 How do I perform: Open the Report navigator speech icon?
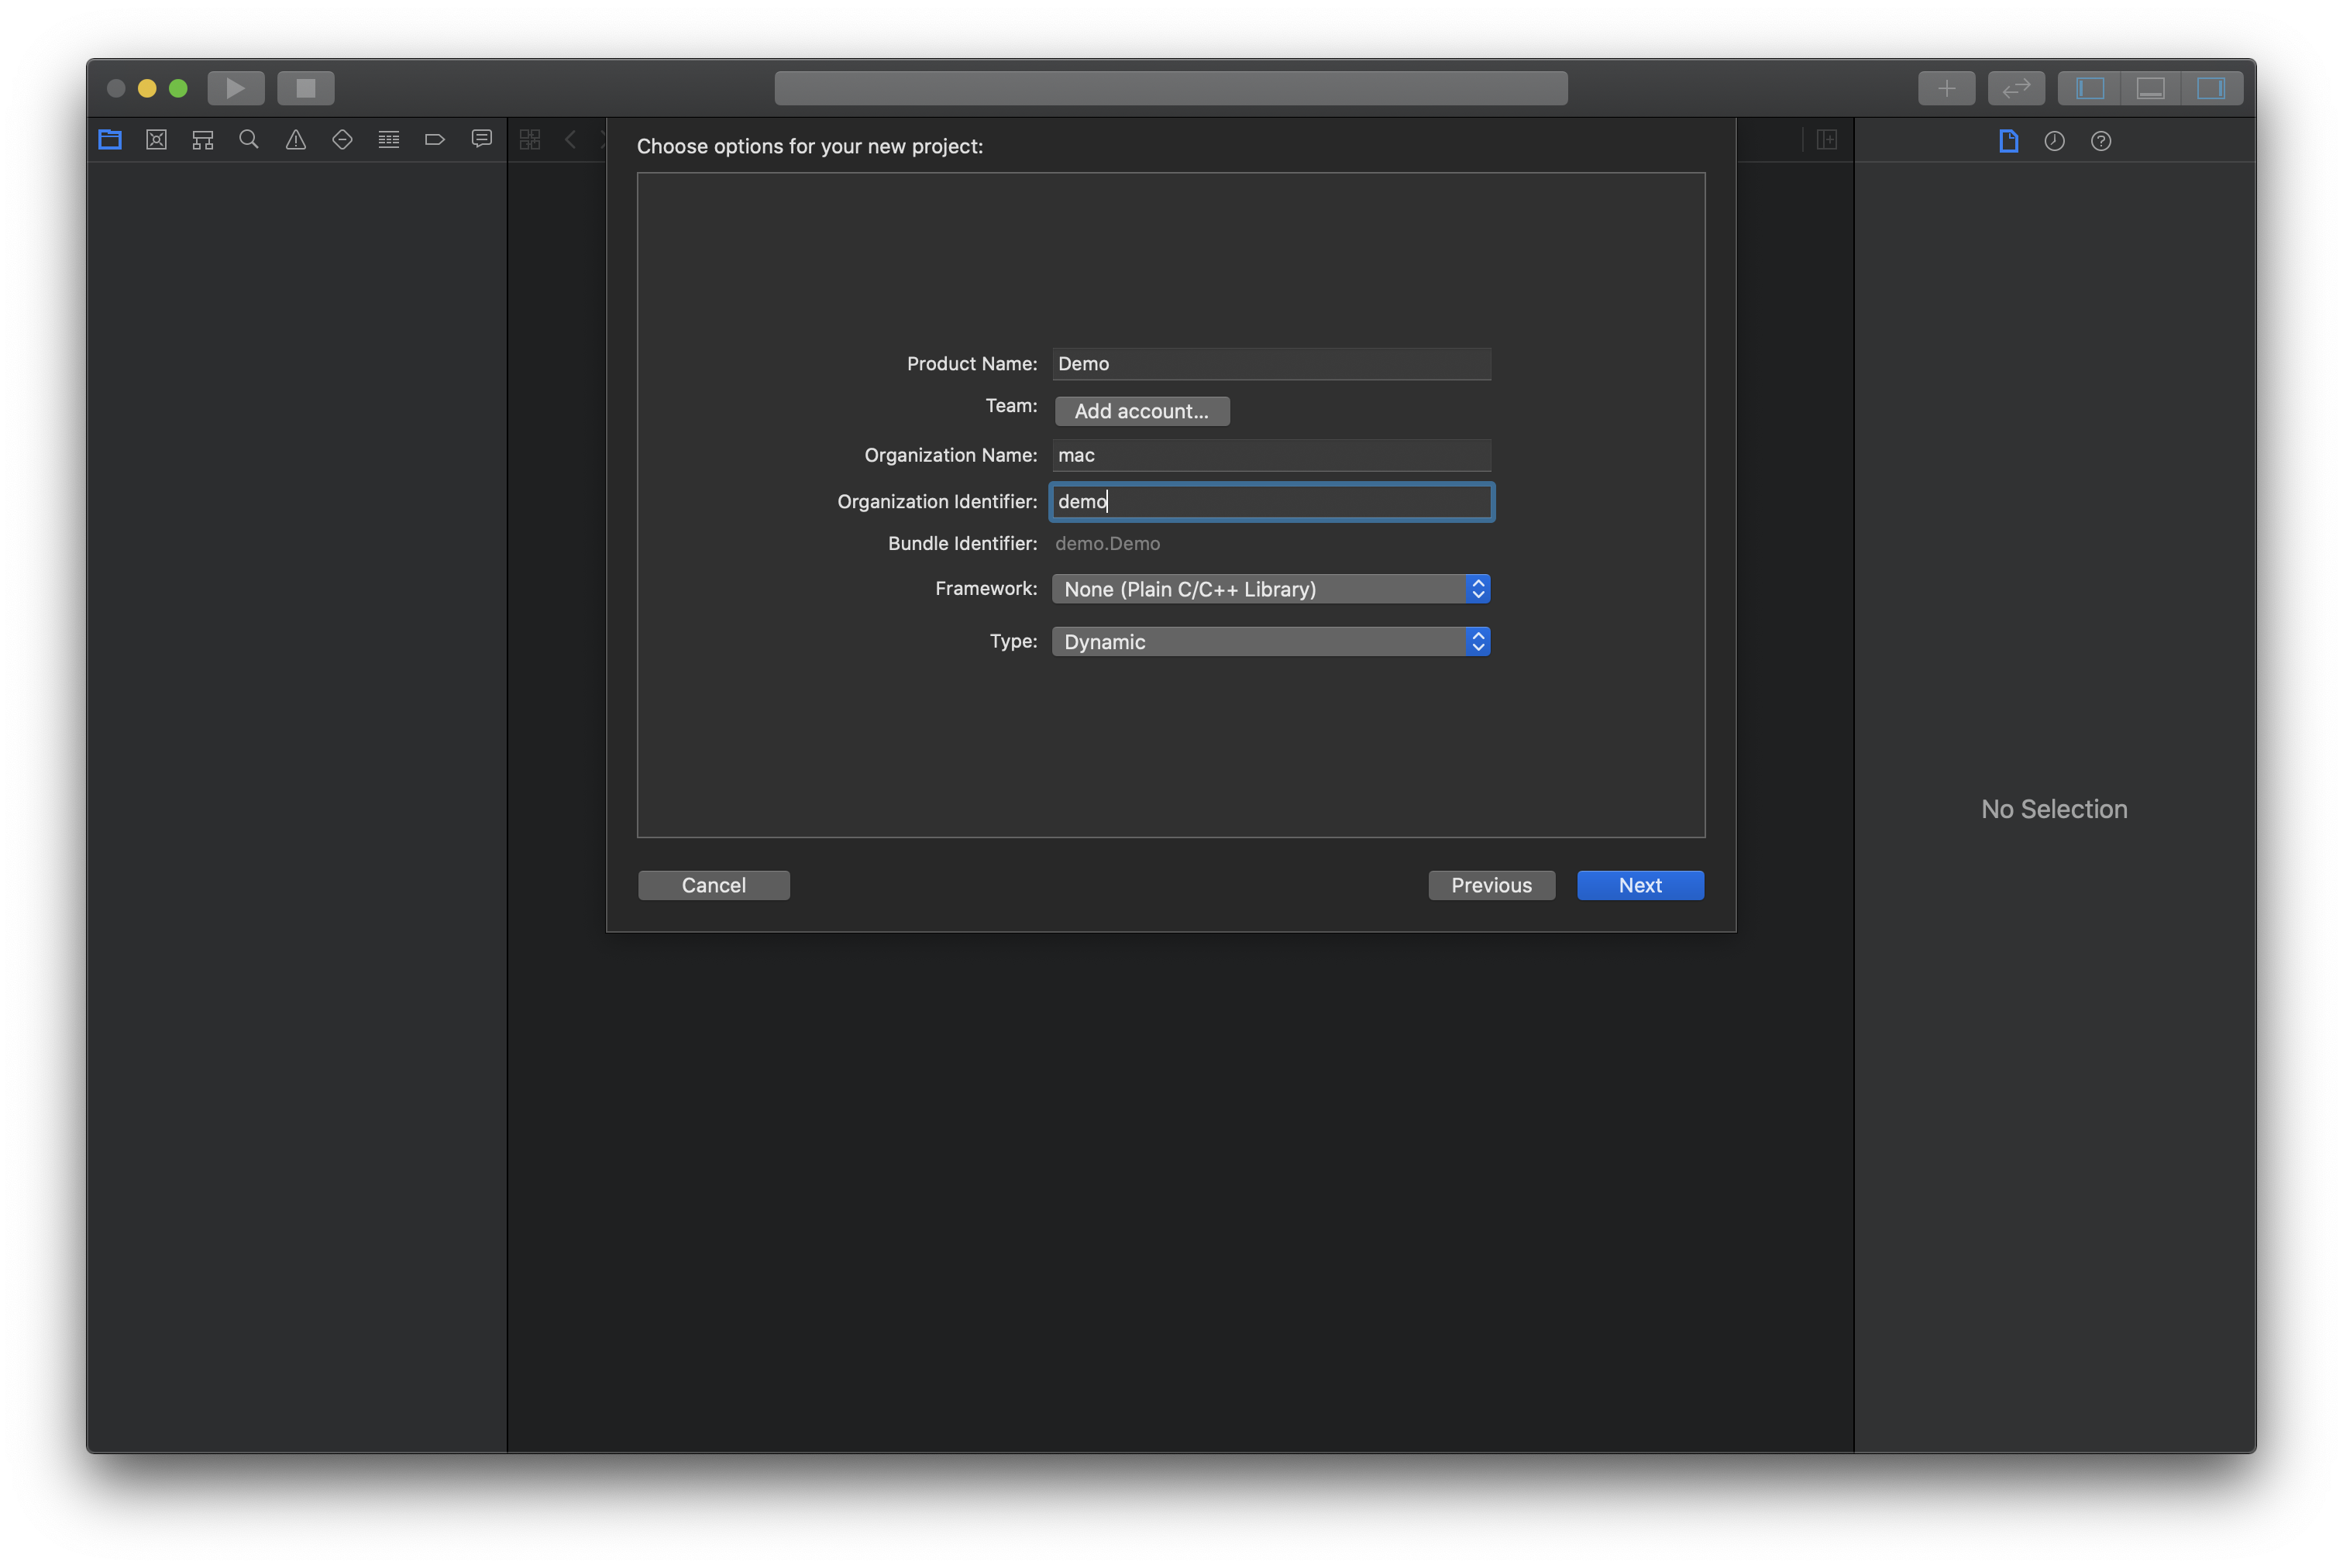point(482,140)
